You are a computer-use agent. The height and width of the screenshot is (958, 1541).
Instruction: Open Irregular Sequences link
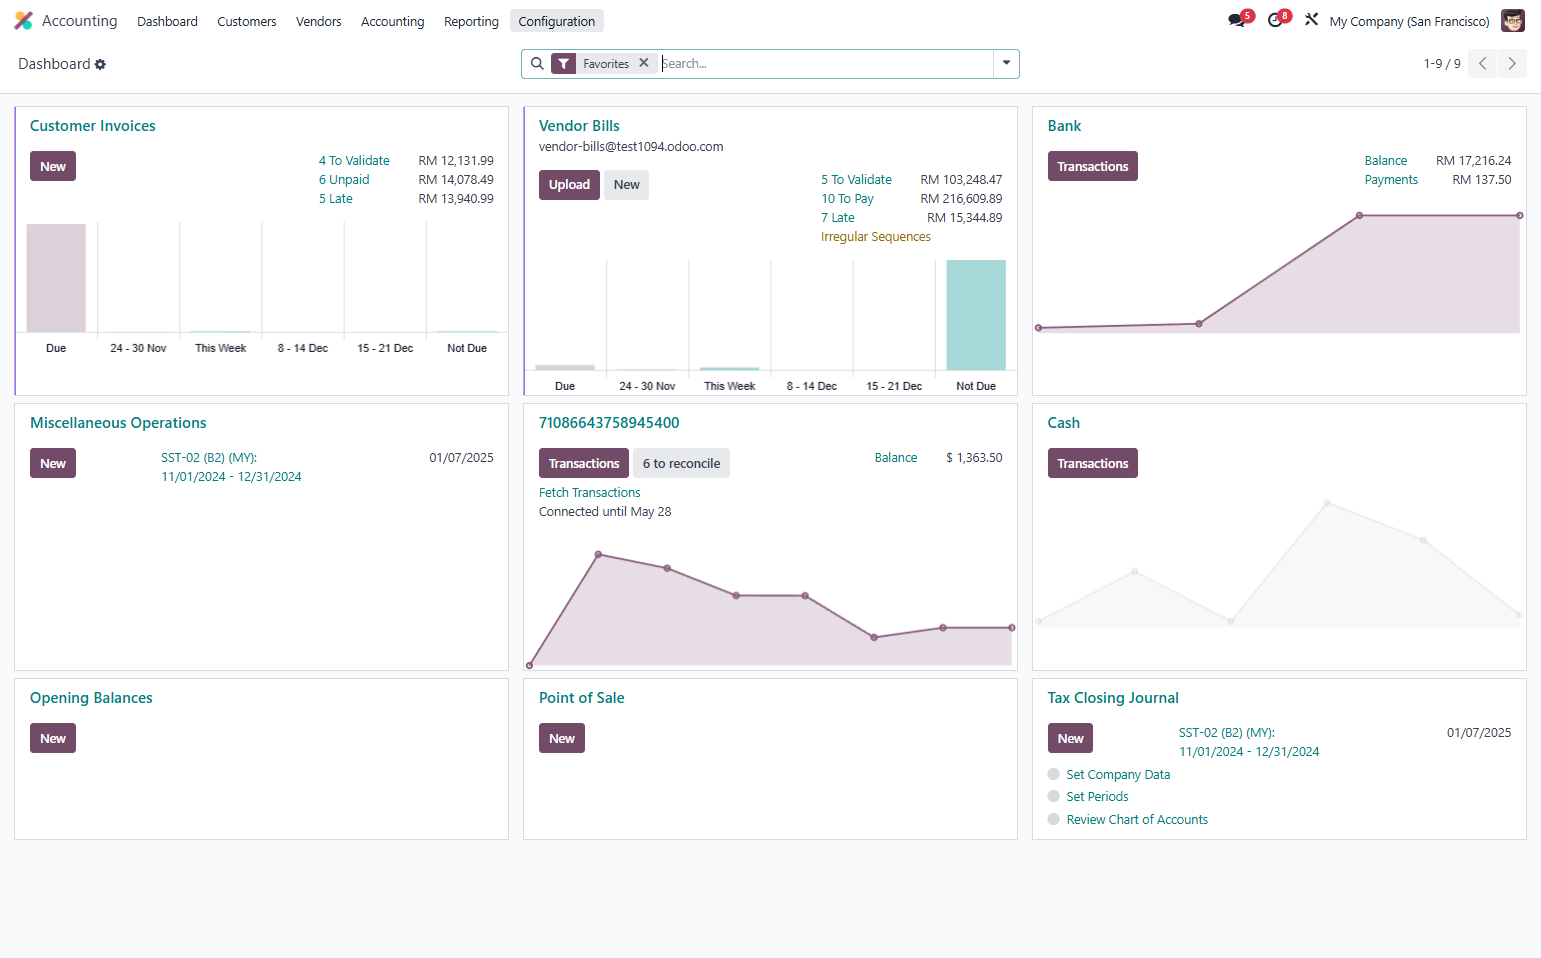tap(876, 237)
